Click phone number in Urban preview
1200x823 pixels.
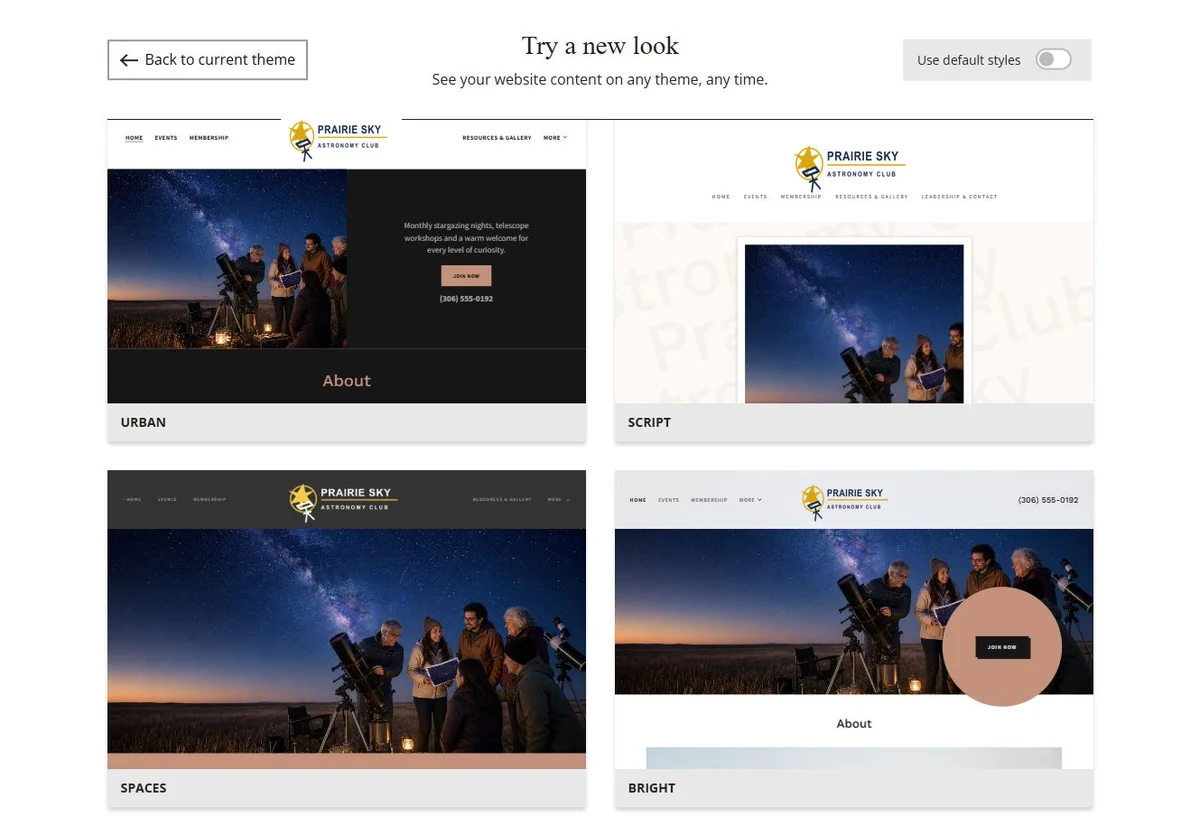[466, 299]
